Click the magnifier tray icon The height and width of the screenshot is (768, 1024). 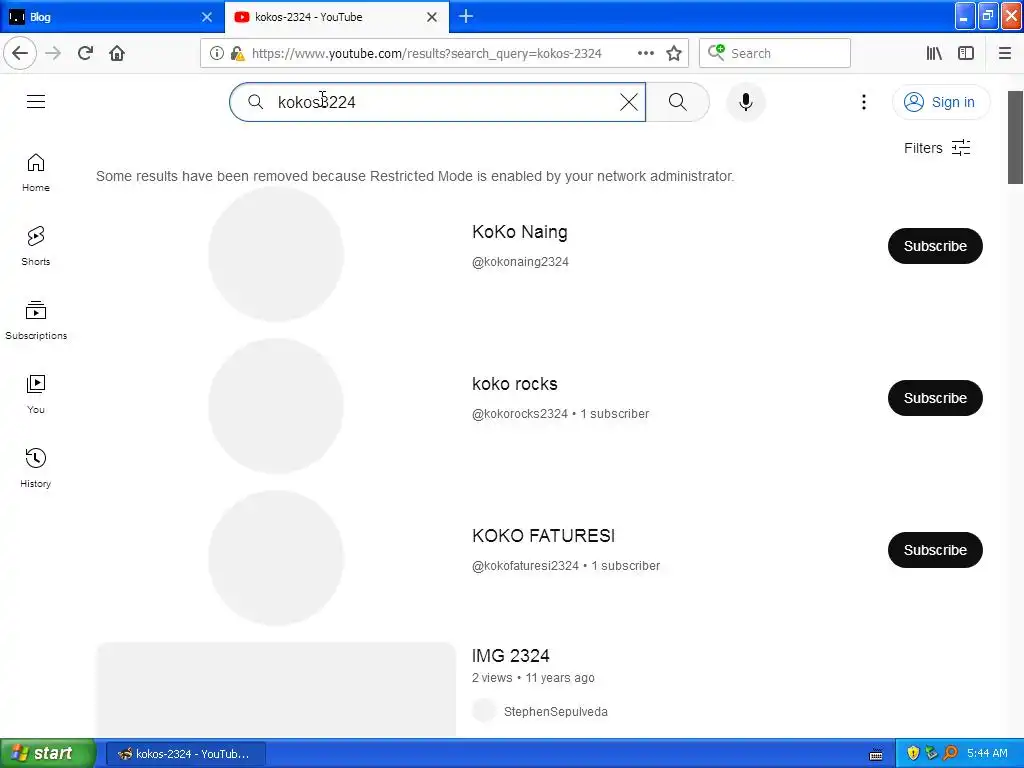pyautogui.click(x=951, y=754)
